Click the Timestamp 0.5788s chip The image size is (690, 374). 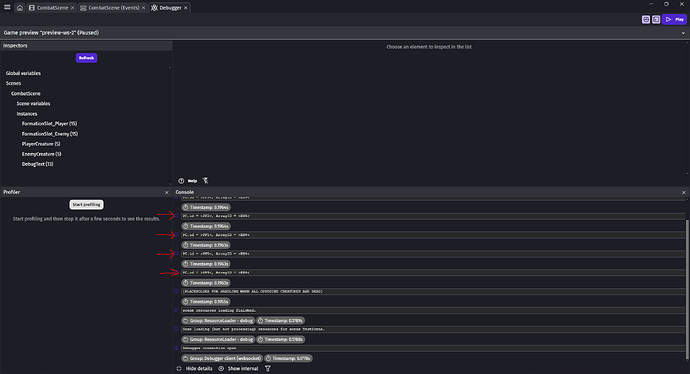(280, 340)
